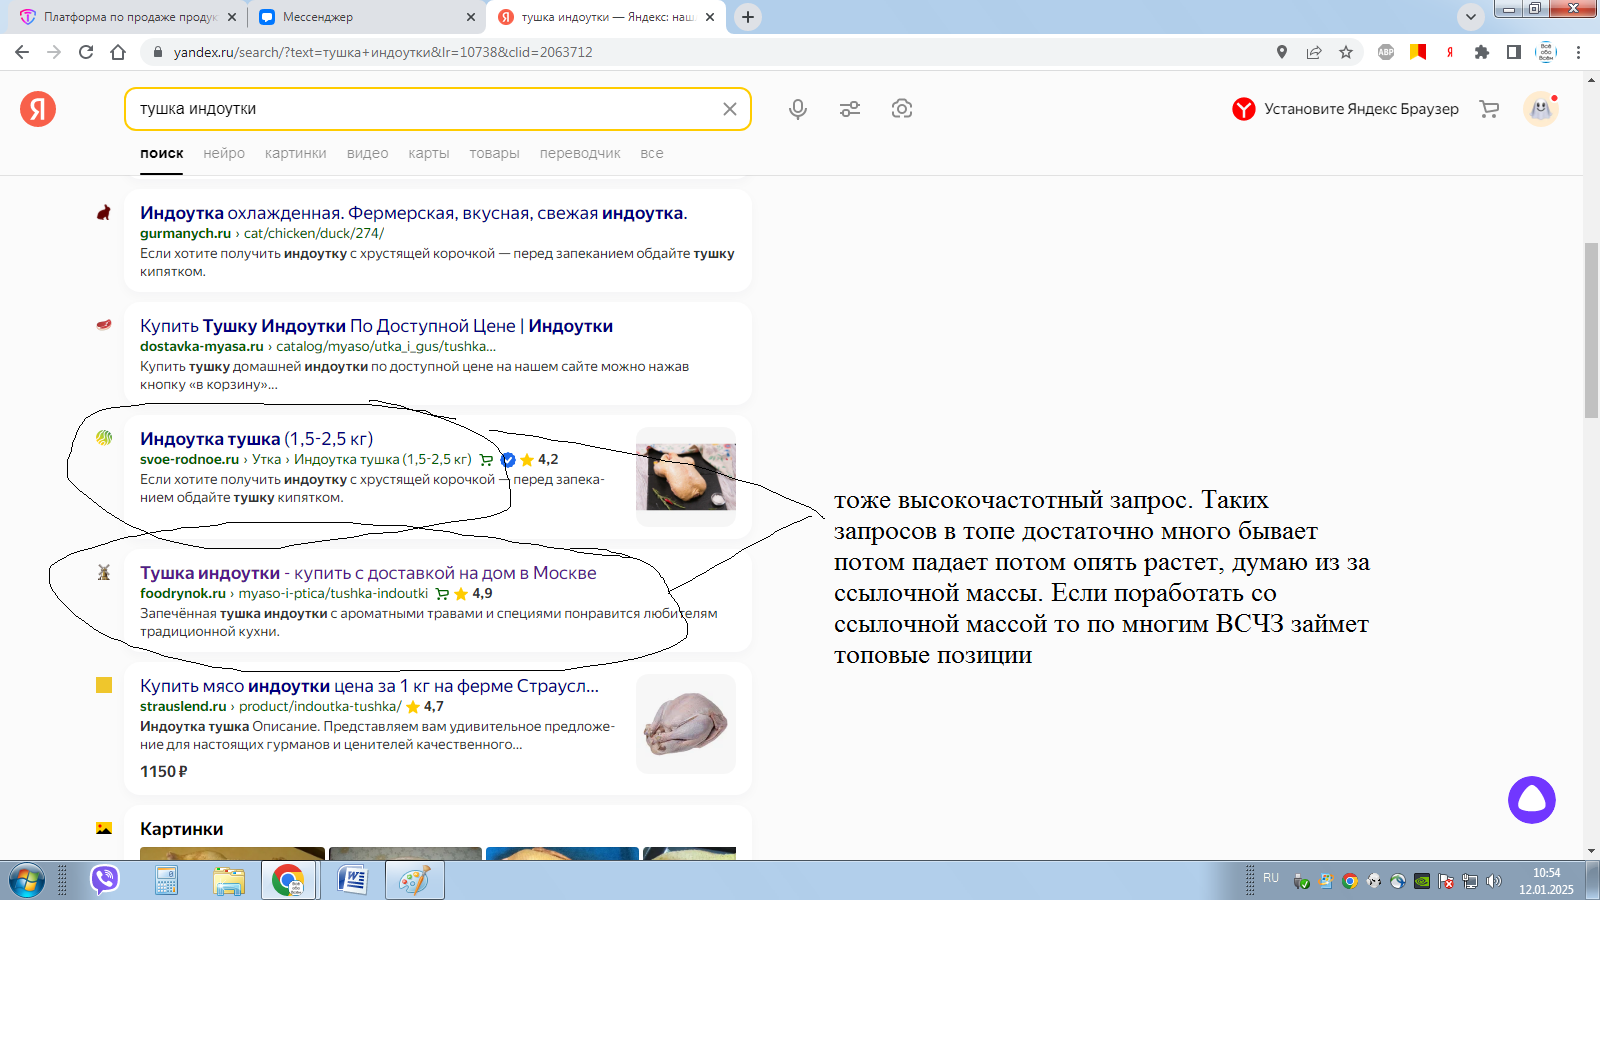The height and width of the screenshot is (1058, 1600).
Task: Open image search via the camera icon
Action: [x=902, y=109]
